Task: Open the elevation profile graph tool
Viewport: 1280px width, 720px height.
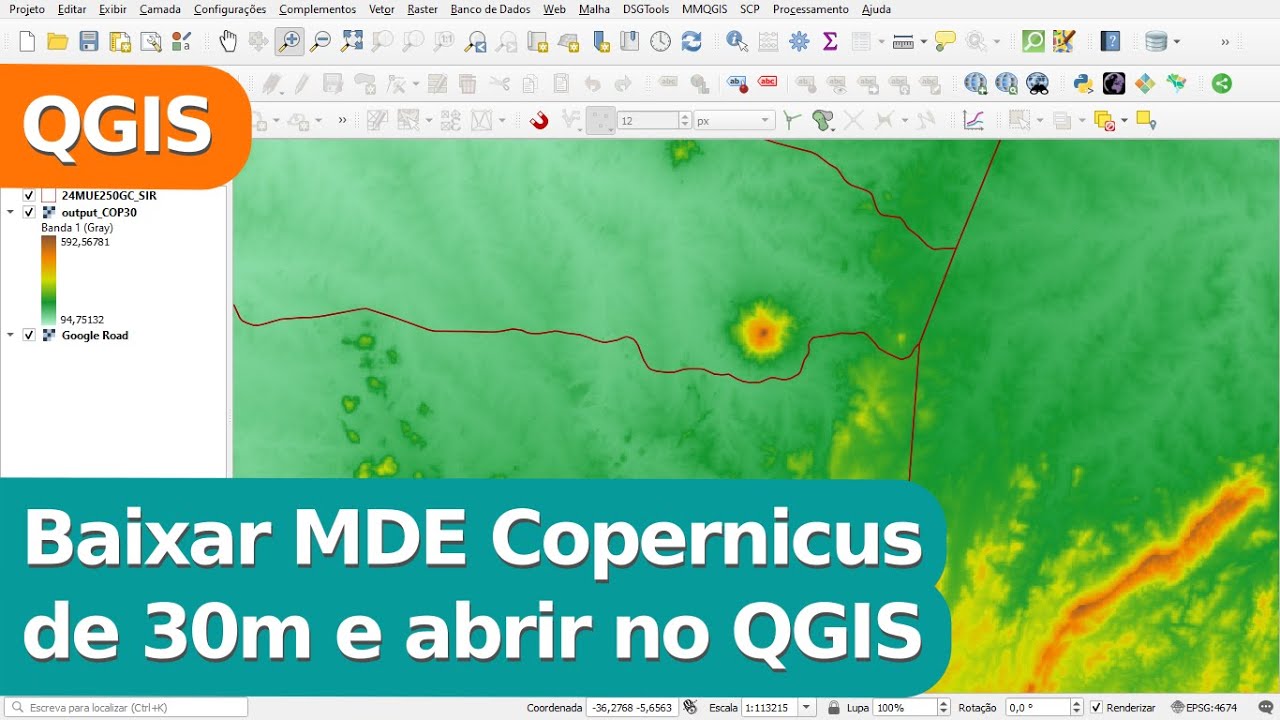Action: (x=973, y=120)
